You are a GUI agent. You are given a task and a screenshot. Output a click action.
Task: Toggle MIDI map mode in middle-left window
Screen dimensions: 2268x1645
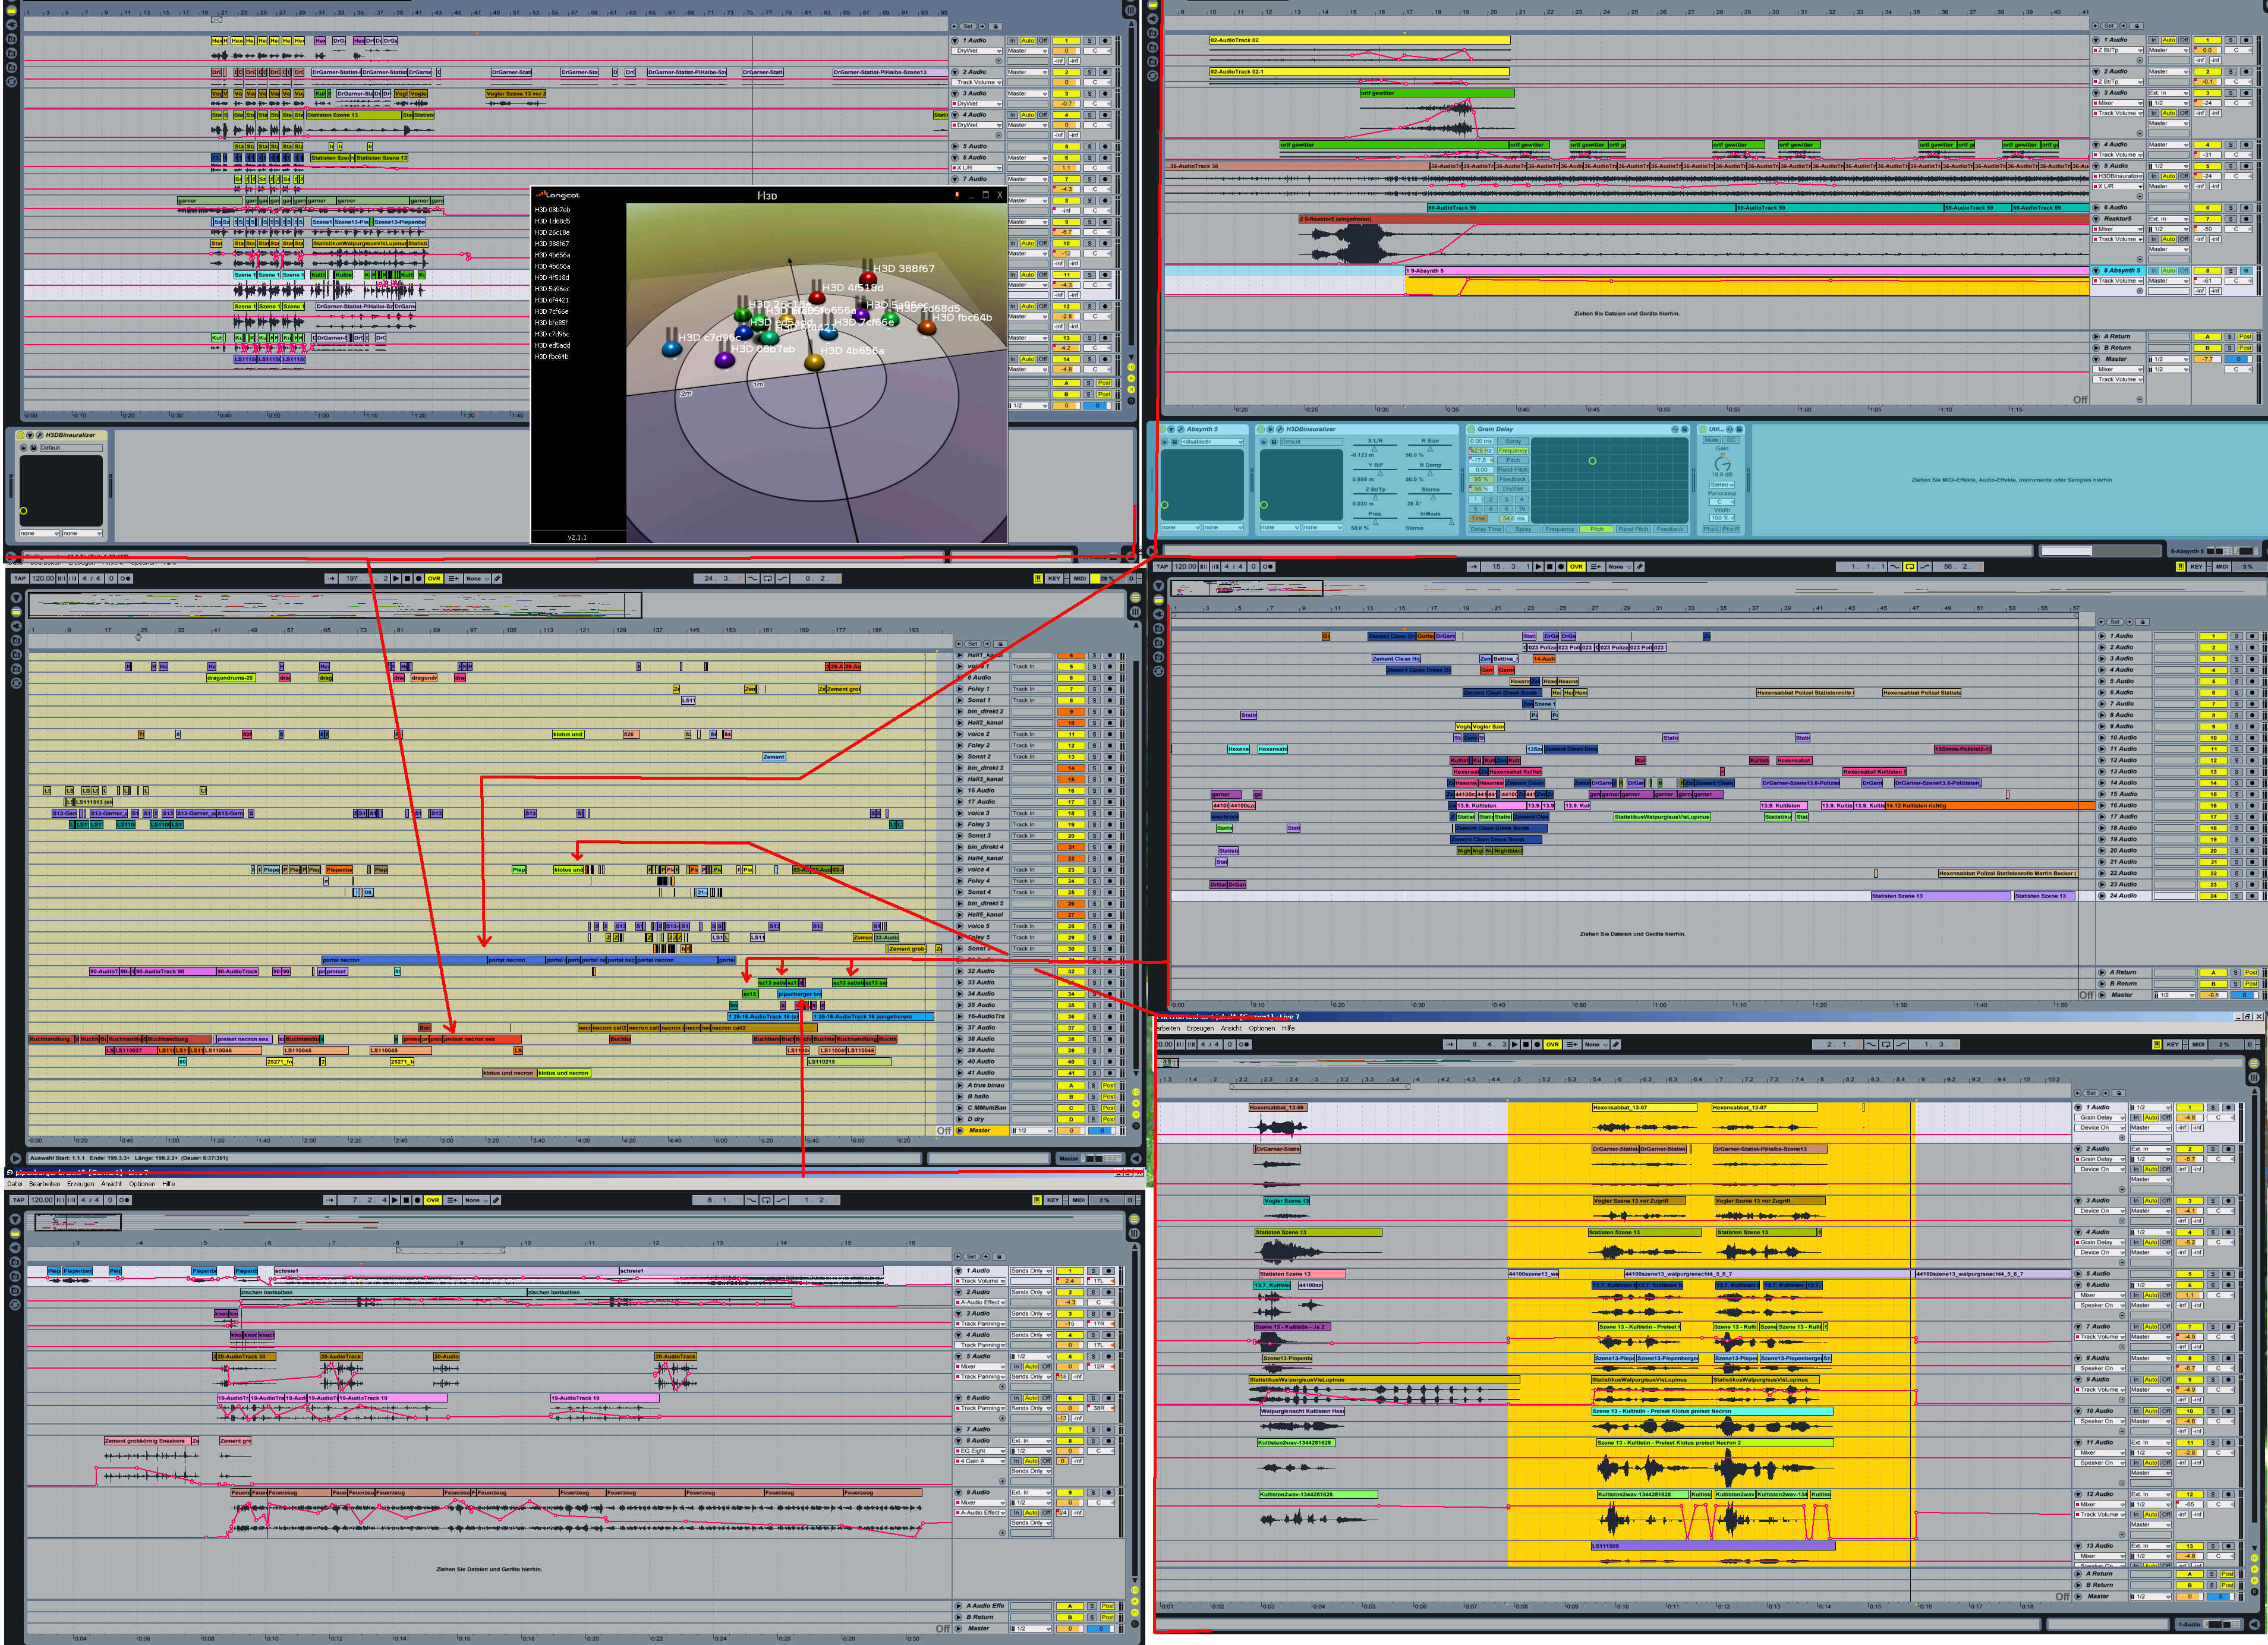[1080, 579]
